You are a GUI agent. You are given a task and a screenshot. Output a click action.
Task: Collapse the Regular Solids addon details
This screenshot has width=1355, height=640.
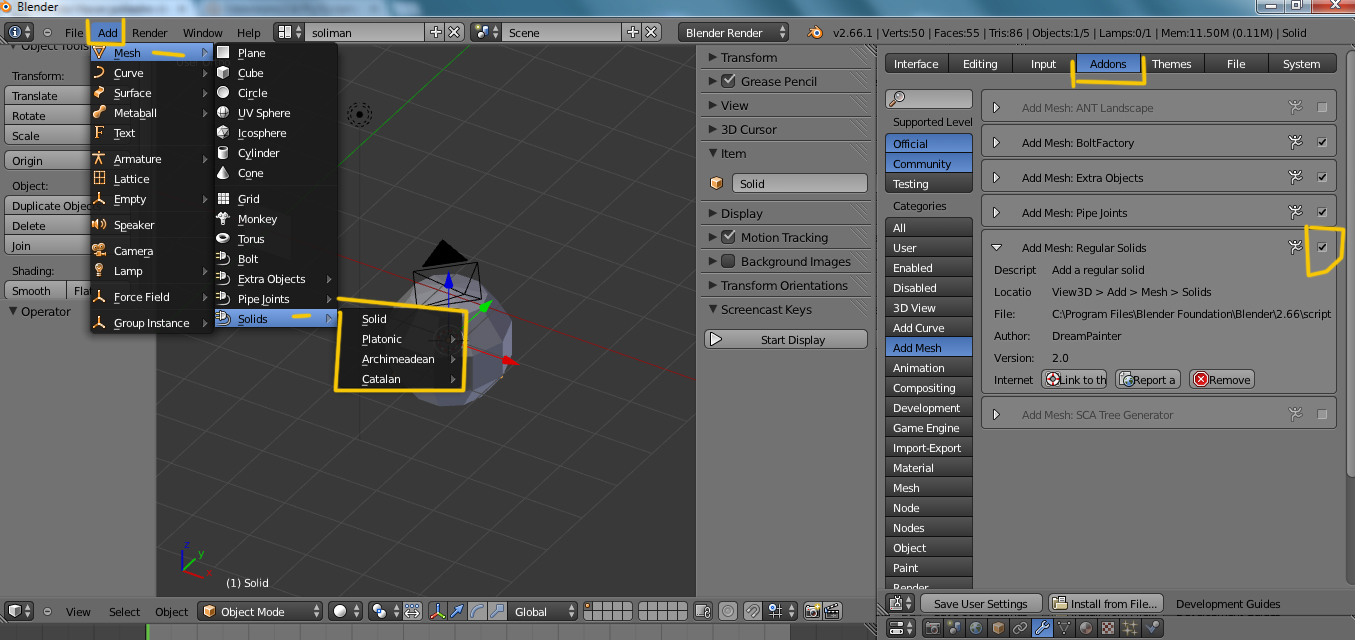997,248
